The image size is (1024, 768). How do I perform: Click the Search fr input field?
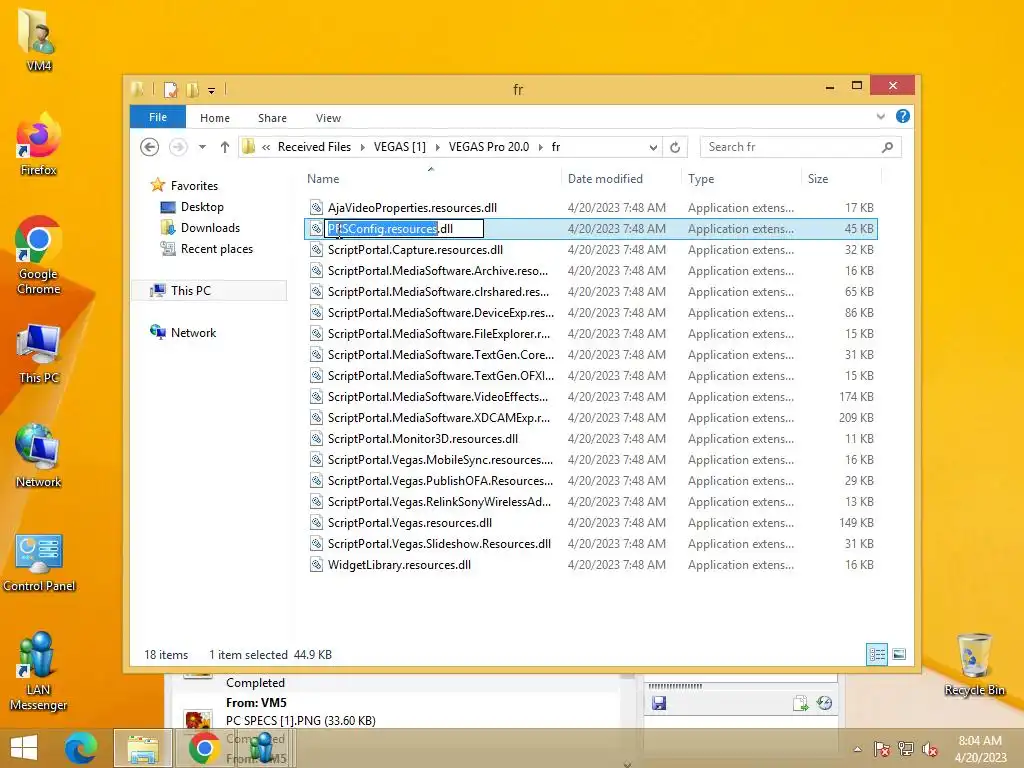point(790,147)
